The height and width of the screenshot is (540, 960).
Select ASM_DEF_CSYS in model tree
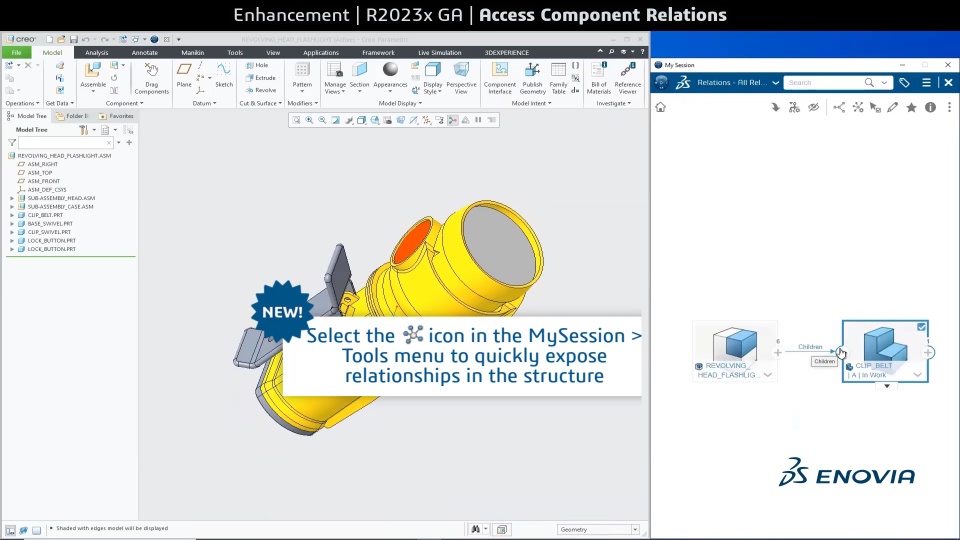[x=47, y=190]
